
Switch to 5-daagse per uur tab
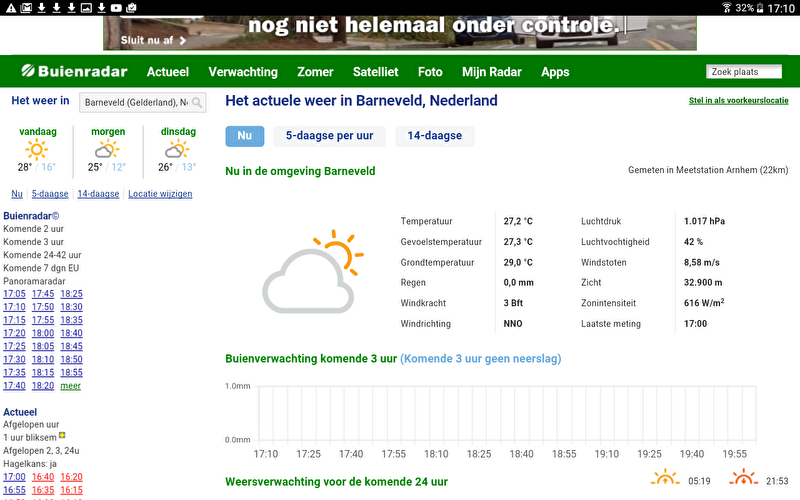click(330, 136)
